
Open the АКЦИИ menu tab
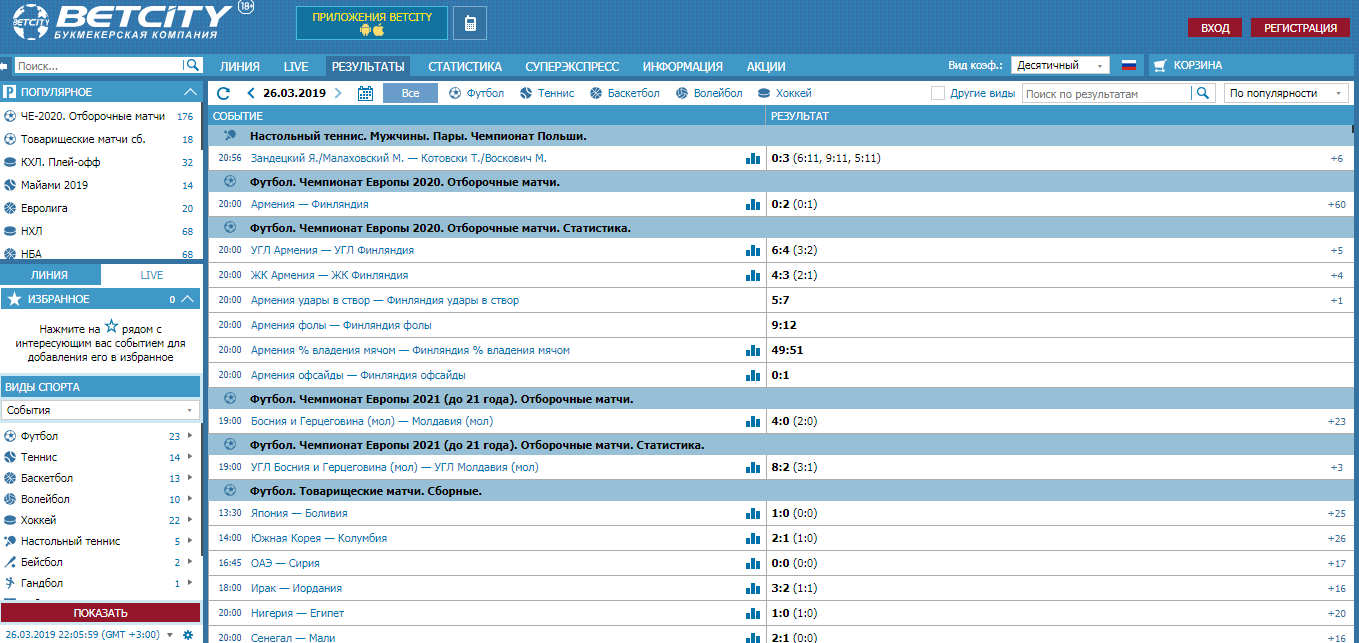[x=766, y=67]
